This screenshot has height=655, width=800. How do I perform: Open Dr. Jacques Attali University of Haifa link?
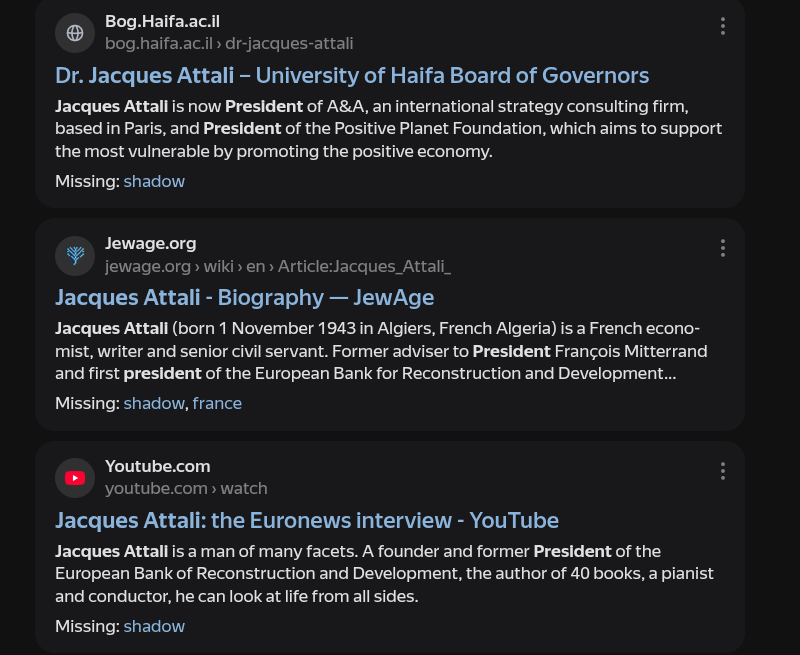tap(352, 75)
